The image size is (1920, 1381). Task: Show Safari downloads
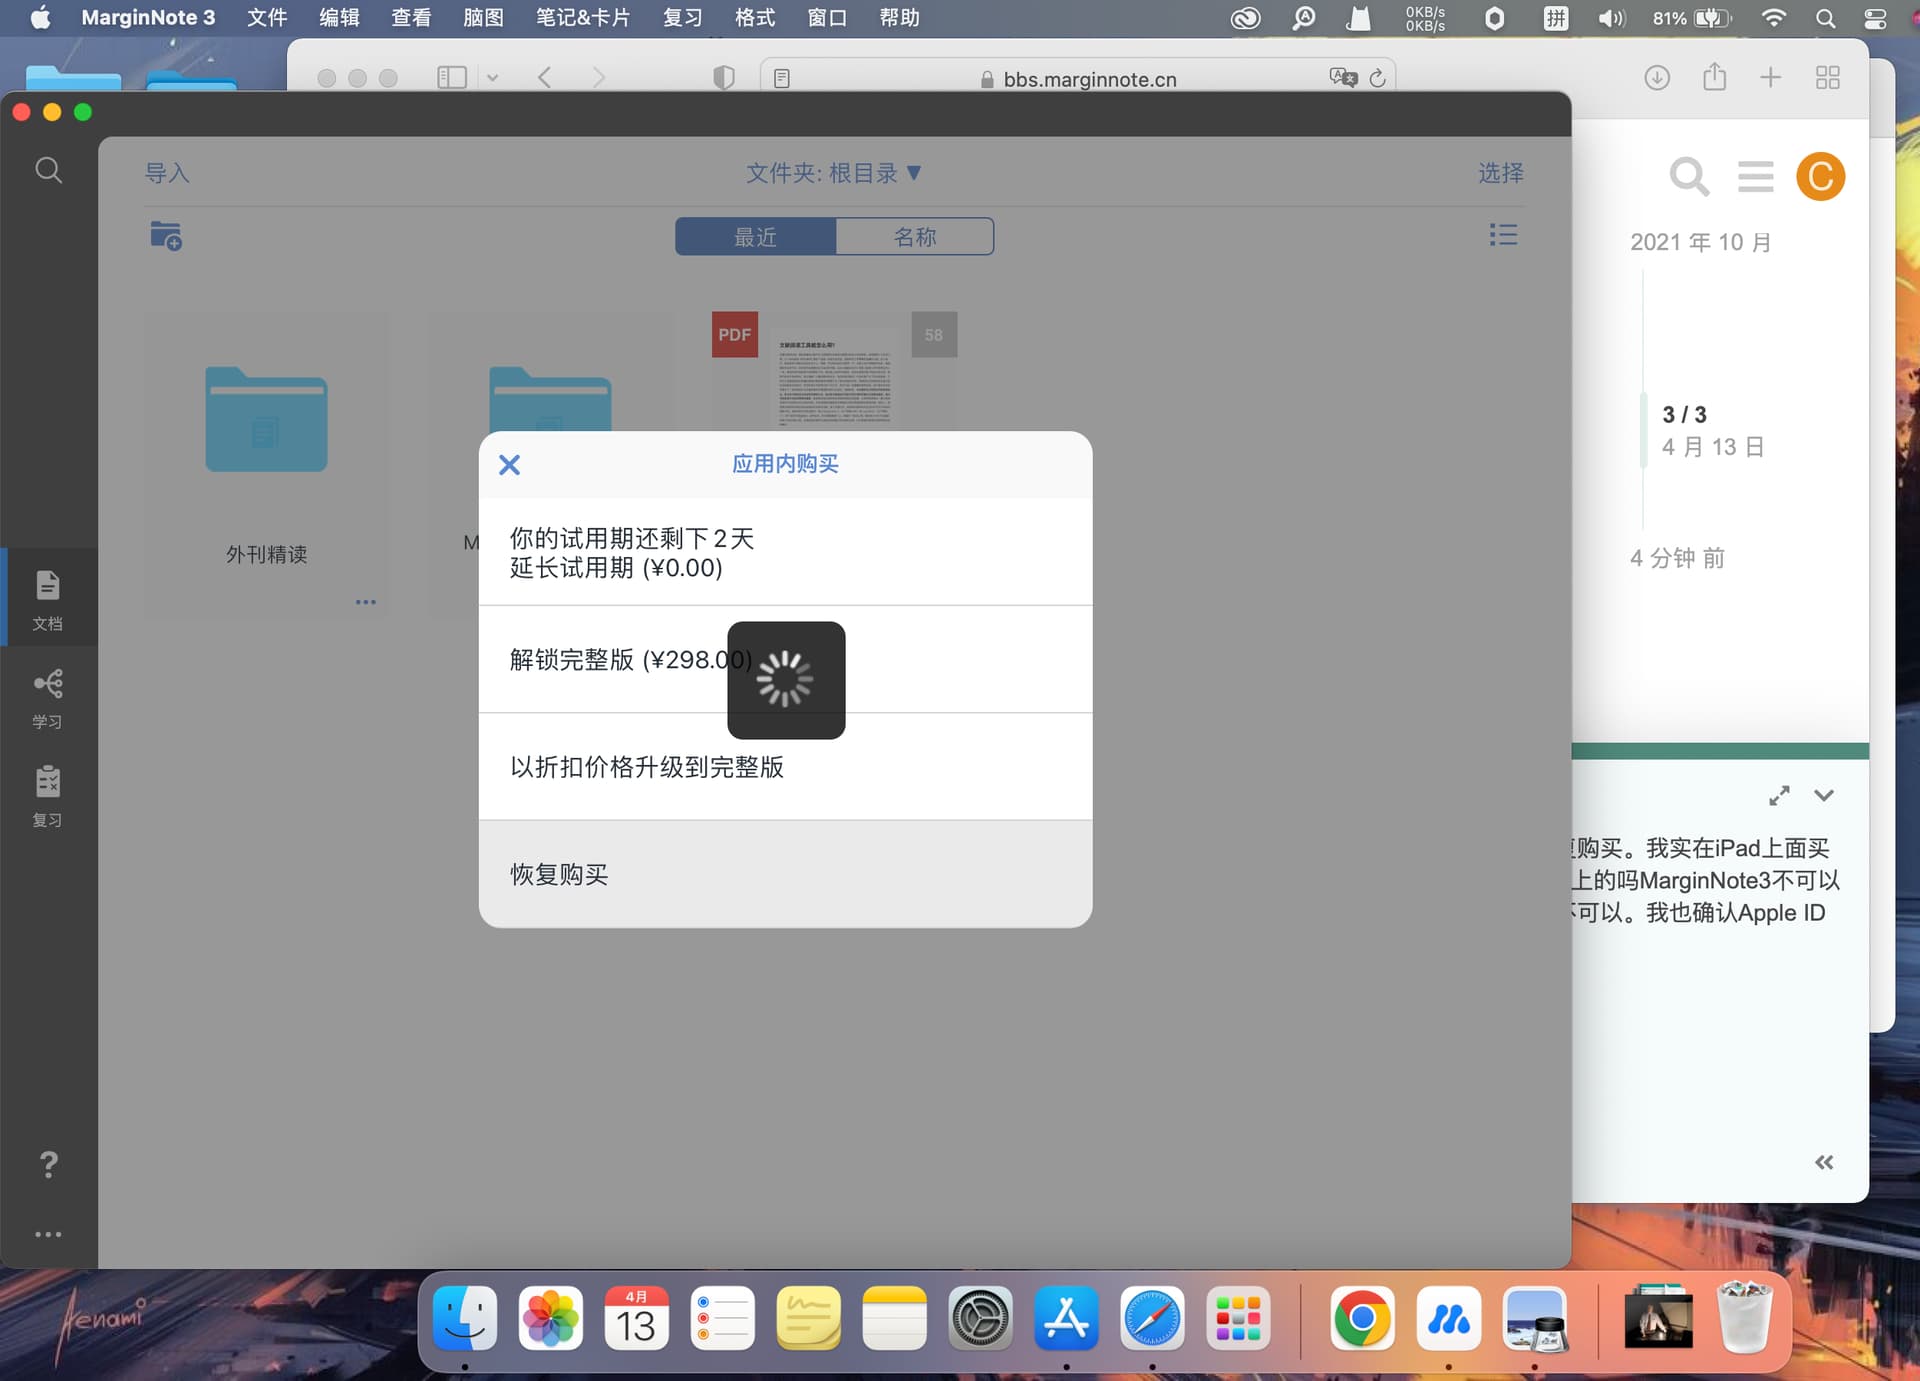point(1657,78)
